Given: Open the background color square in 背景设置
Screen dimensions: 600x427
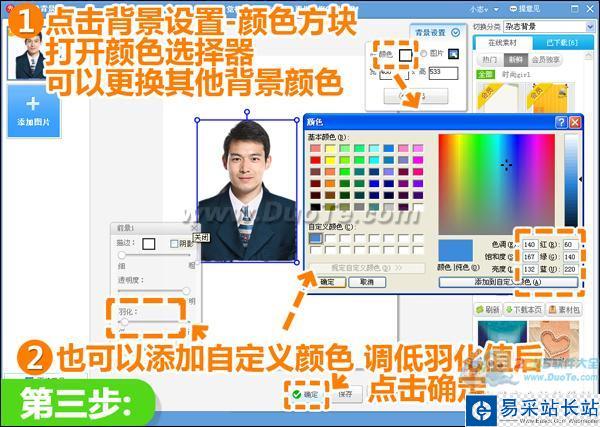Looking at the screenshot, I should pyautogui.click(x=405, y=55).
